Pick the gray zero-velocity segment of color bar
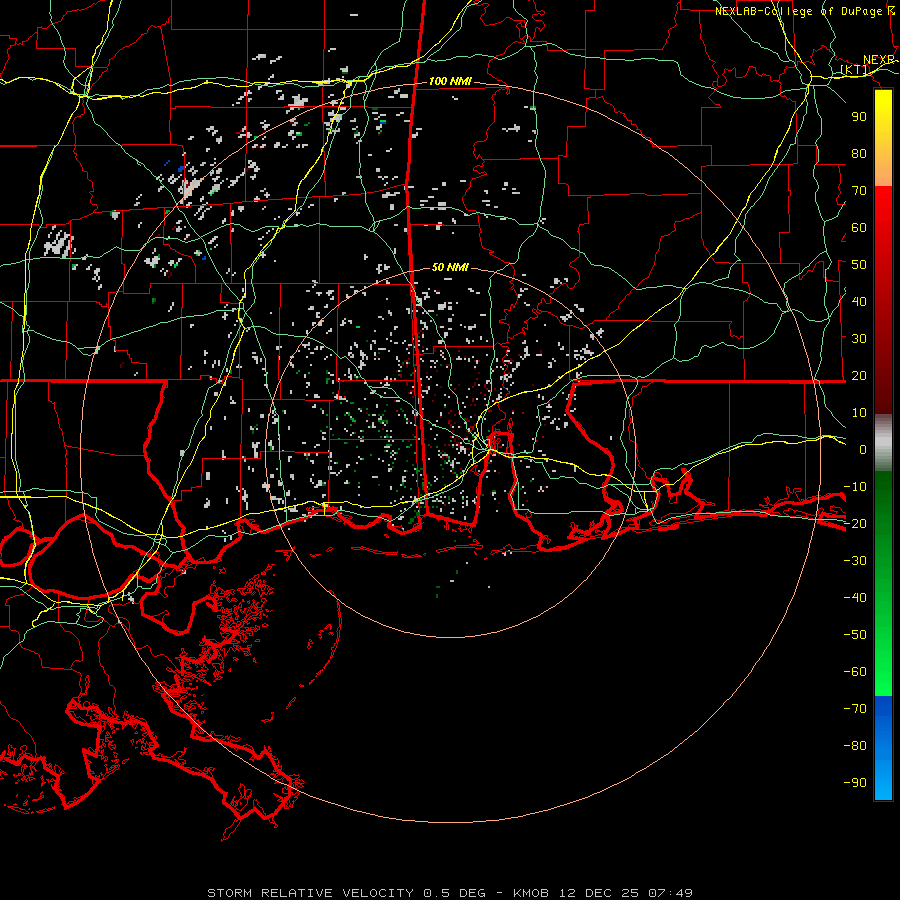The width and height of the screenshot is (900, 900). click(x=883, y=443)
